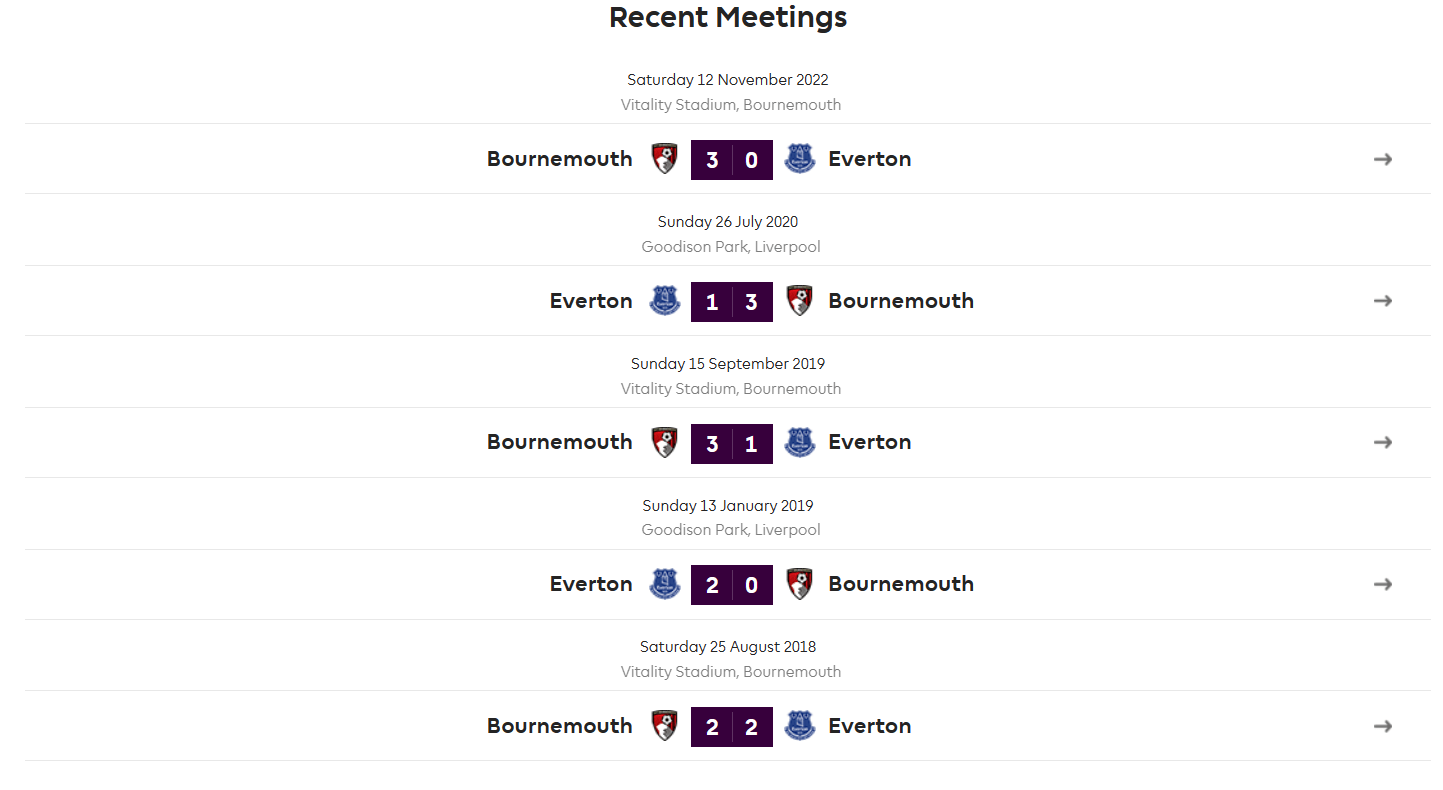Image resolution: width=1443 pixels, height=790 pixels.
Task: Select the 3-0 score box
Action: 732,160
